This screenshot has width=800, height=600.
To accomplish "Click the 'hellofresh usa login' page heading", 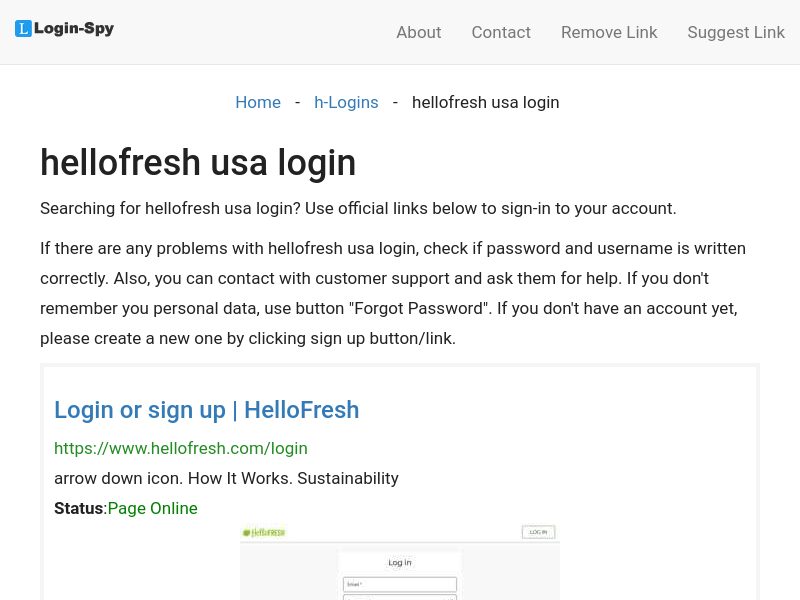I will pyautogui.click(x=198, y=163).
